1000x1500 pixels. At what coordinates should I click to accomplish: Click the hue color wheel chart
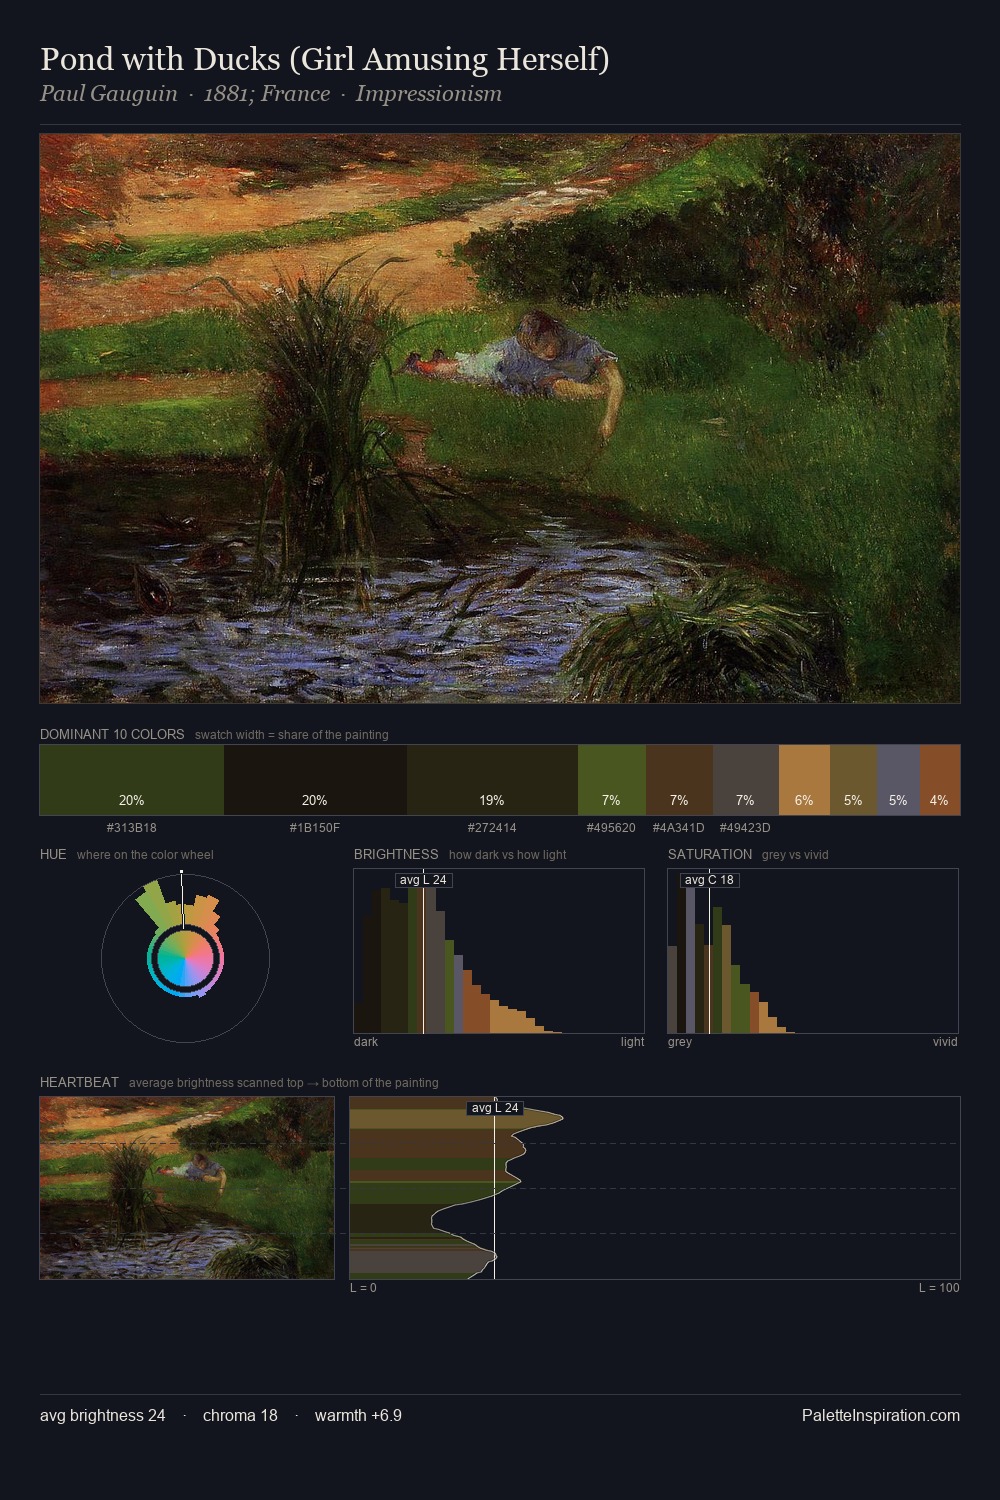(185, 958)
